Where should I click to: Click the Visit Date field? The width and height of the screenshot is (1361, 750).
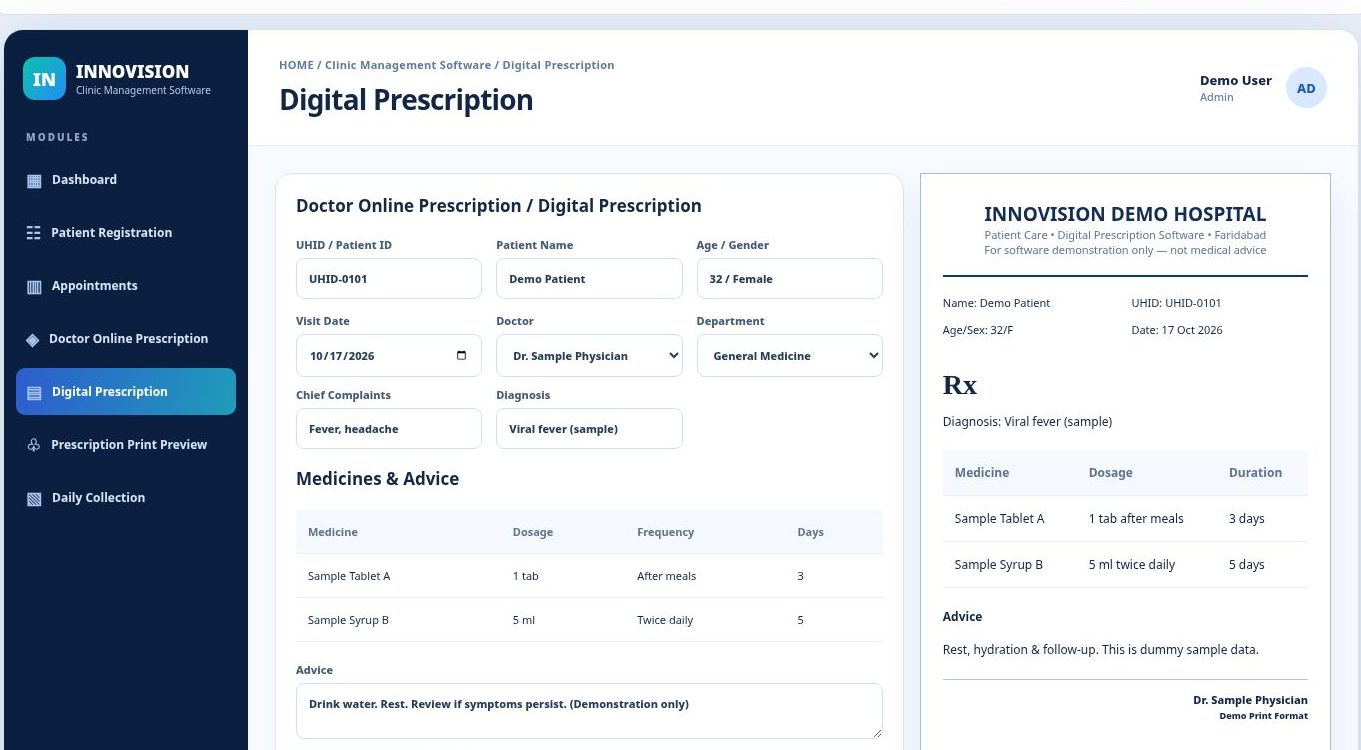pos(389,355)
